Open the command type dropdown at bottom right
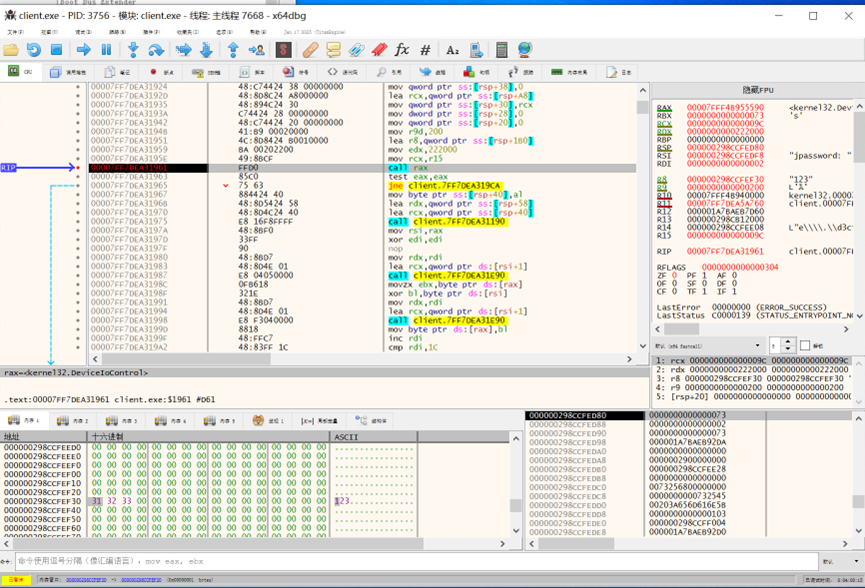Viewport: 865px width, 588px height. pyautogui.click(x=840, y=562)
